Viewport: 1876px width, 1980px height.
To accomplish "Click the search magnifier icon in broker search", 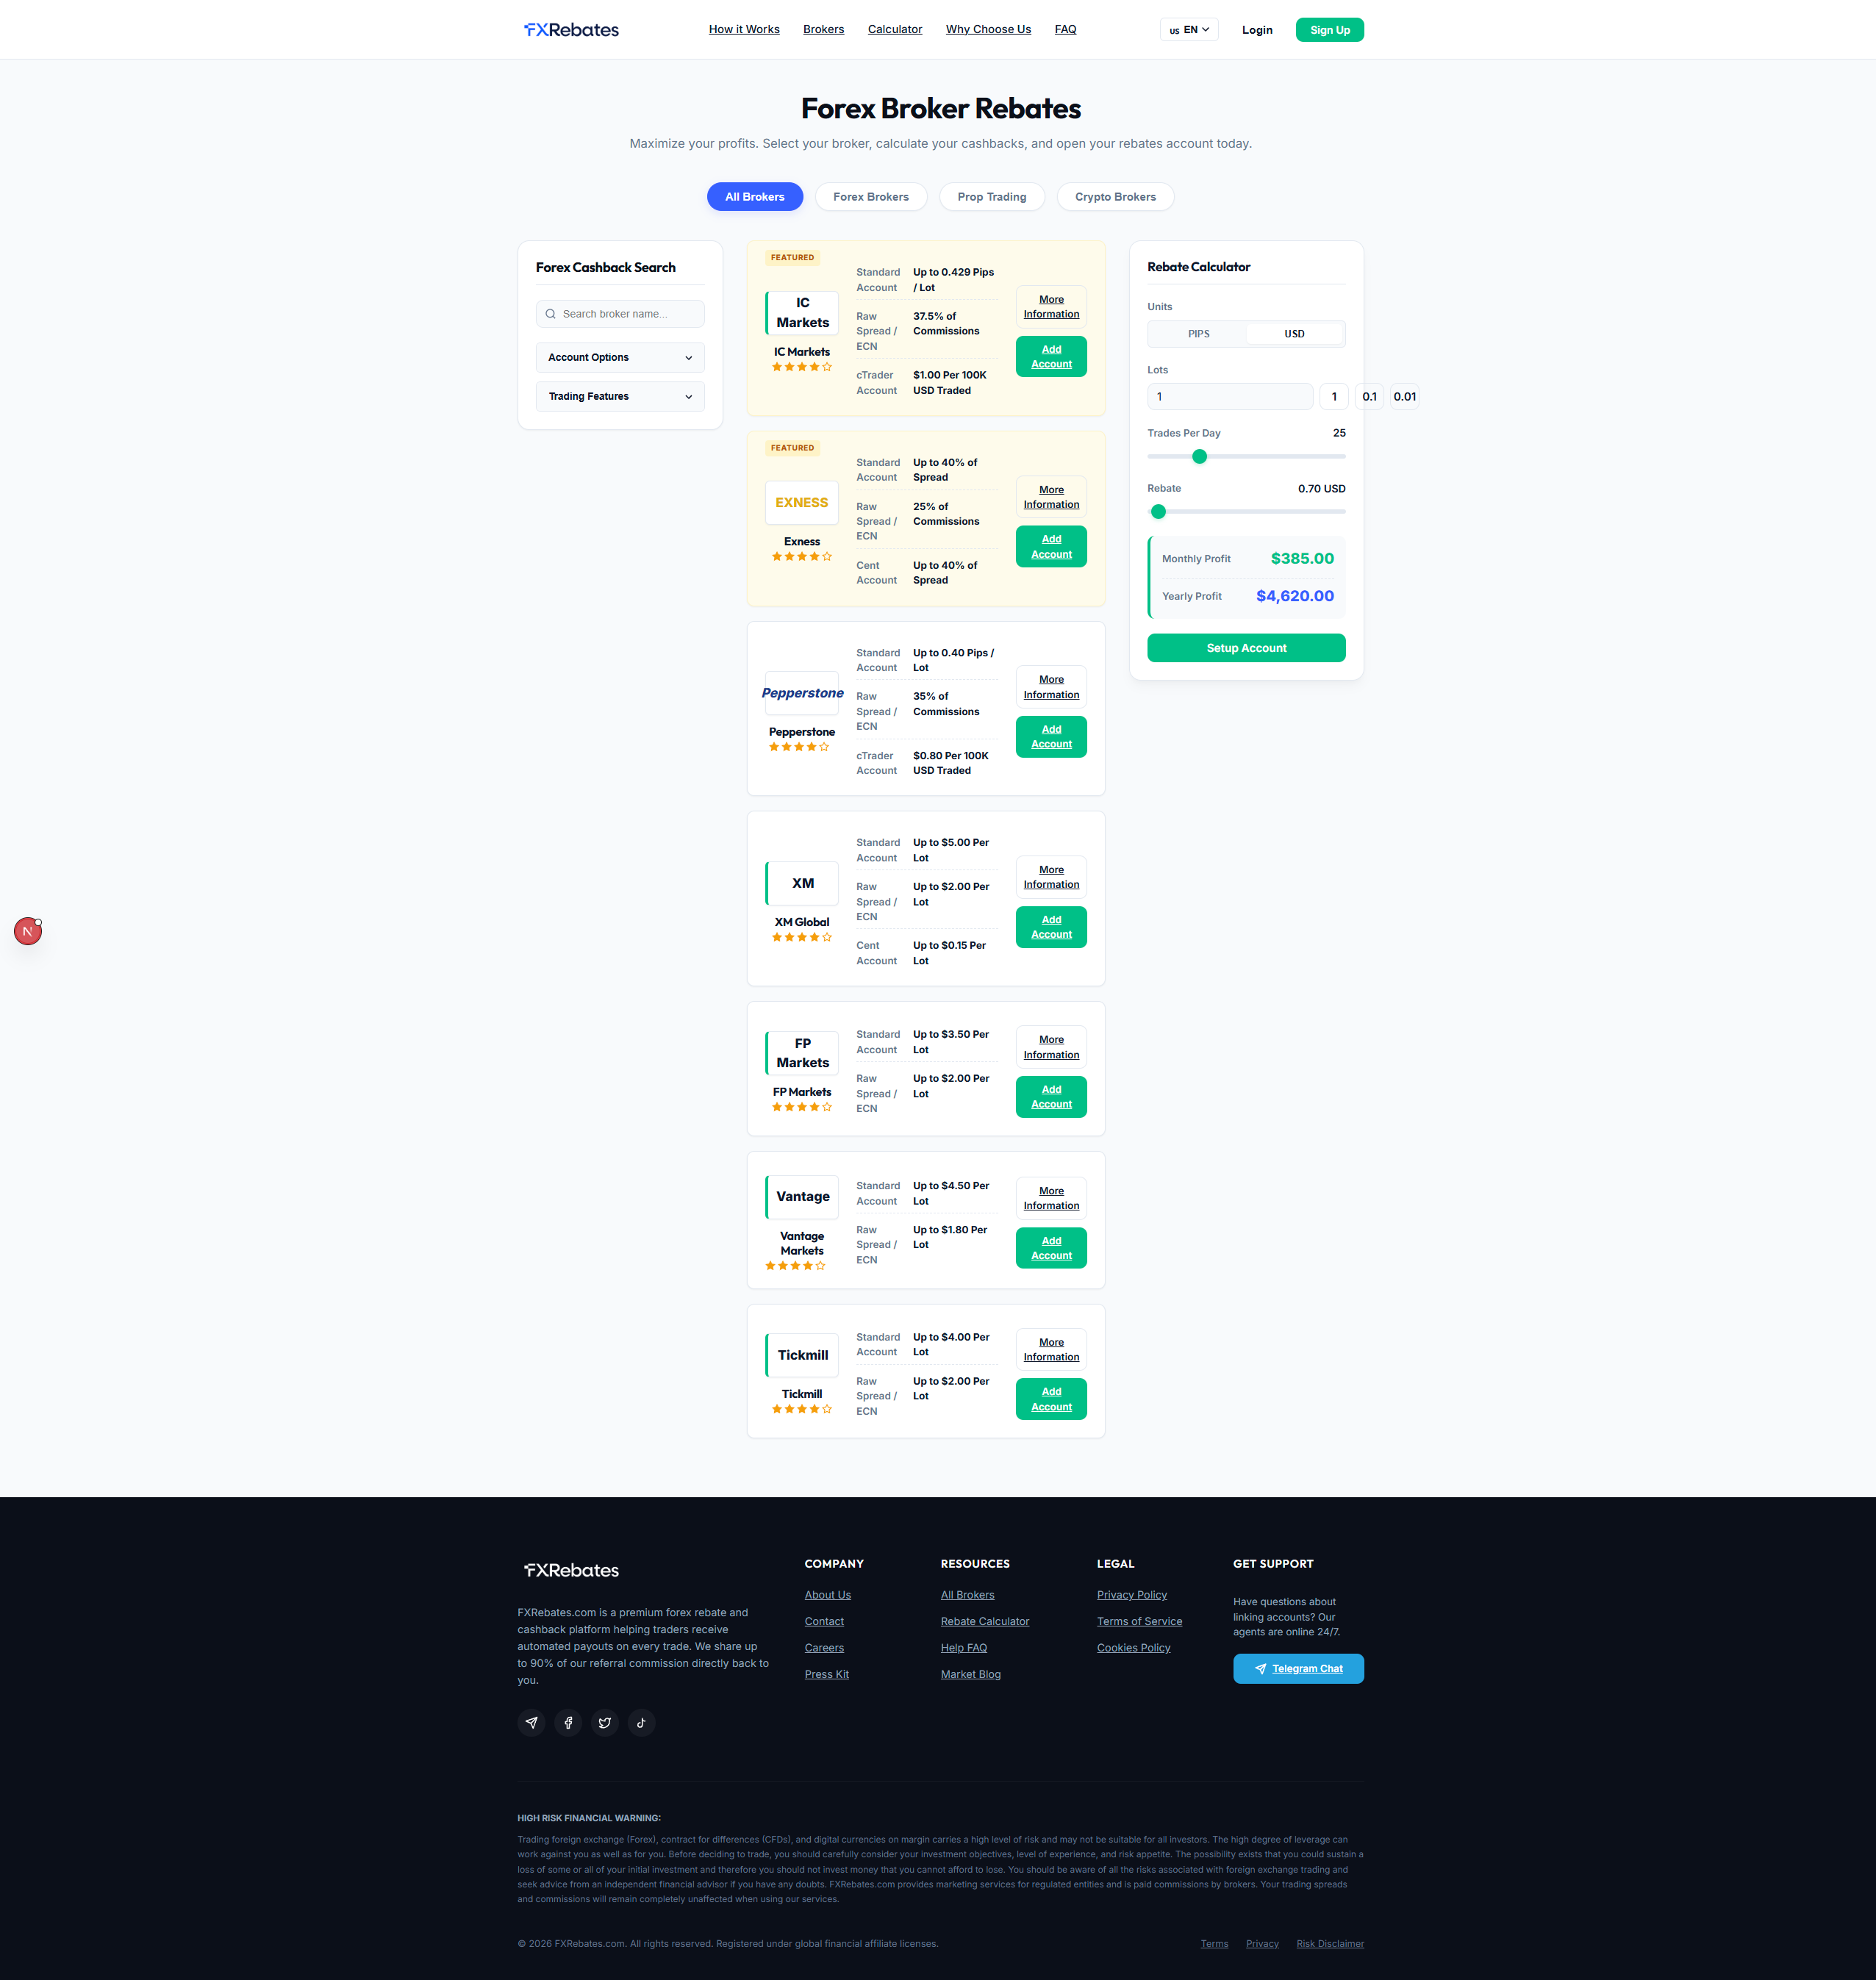I will point(550,314).
